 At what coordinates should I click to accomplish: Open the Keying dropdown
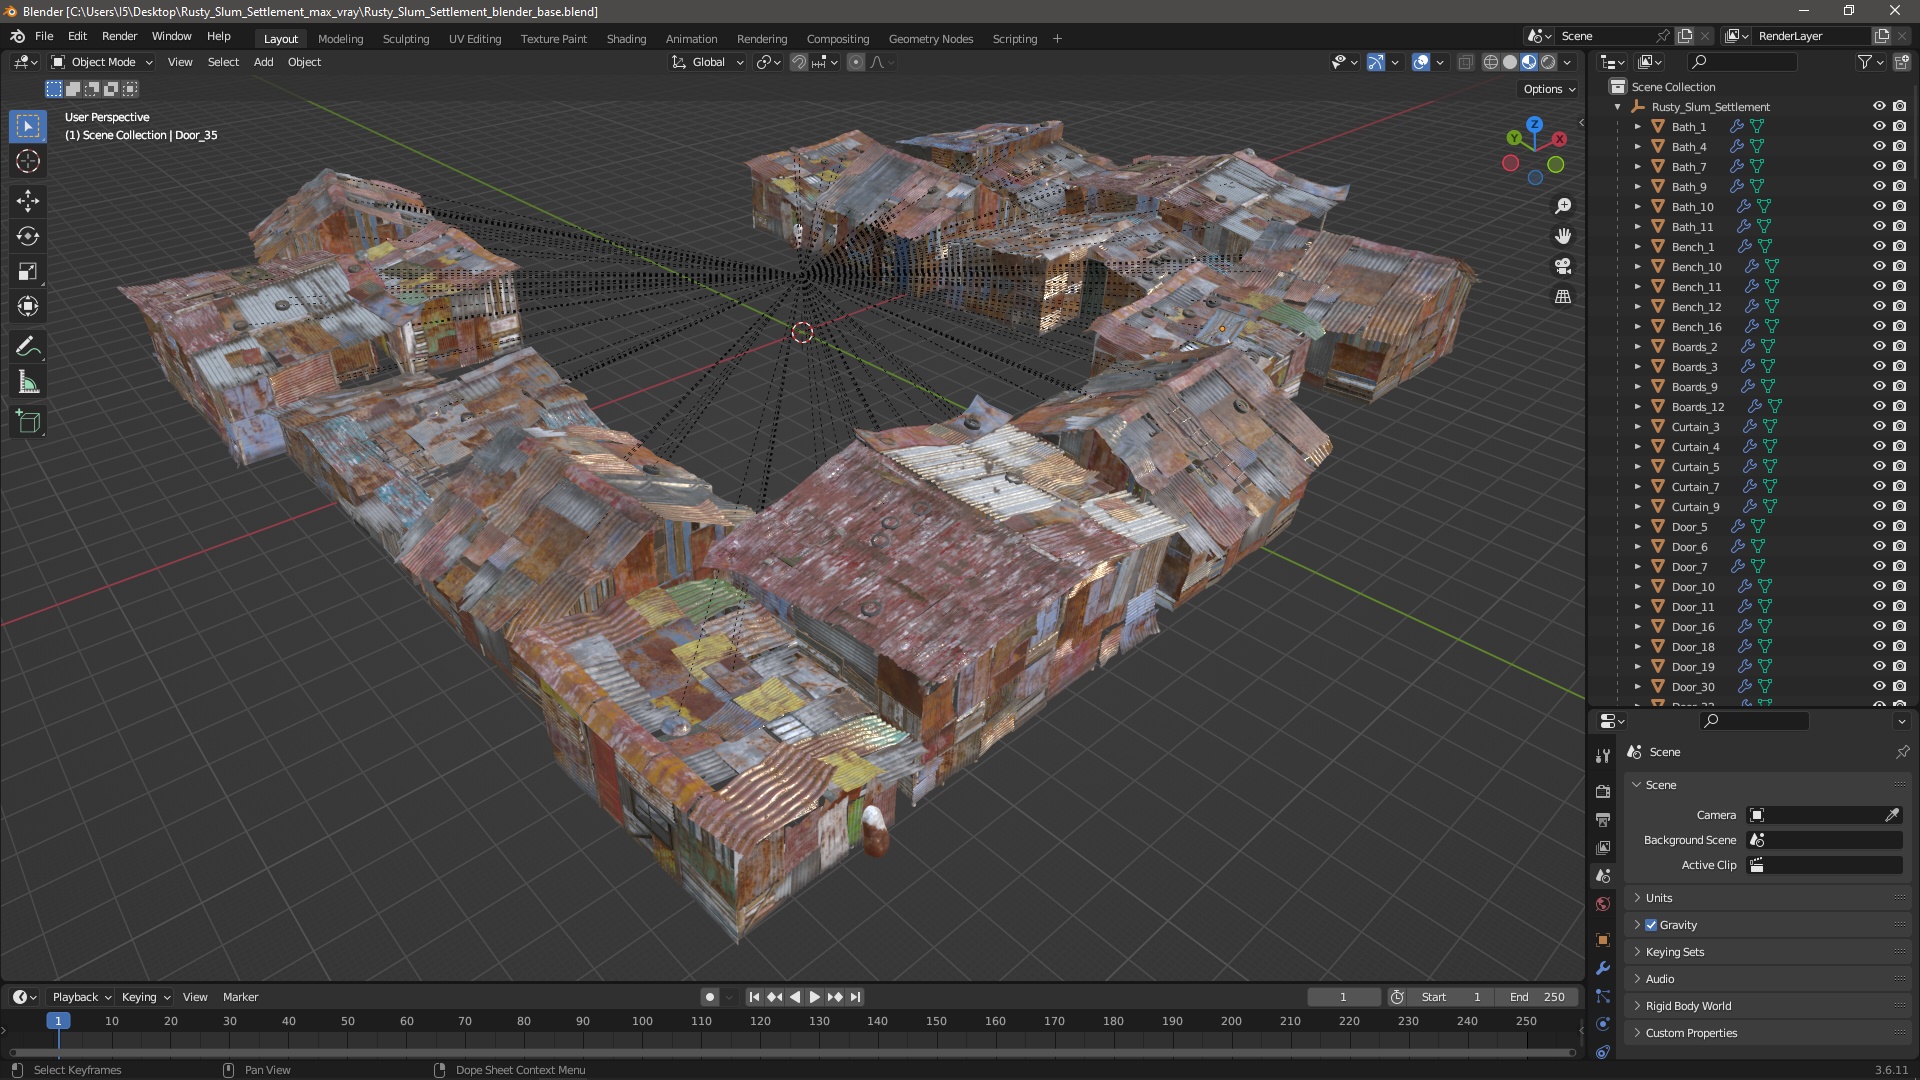[x=145, y=997]
